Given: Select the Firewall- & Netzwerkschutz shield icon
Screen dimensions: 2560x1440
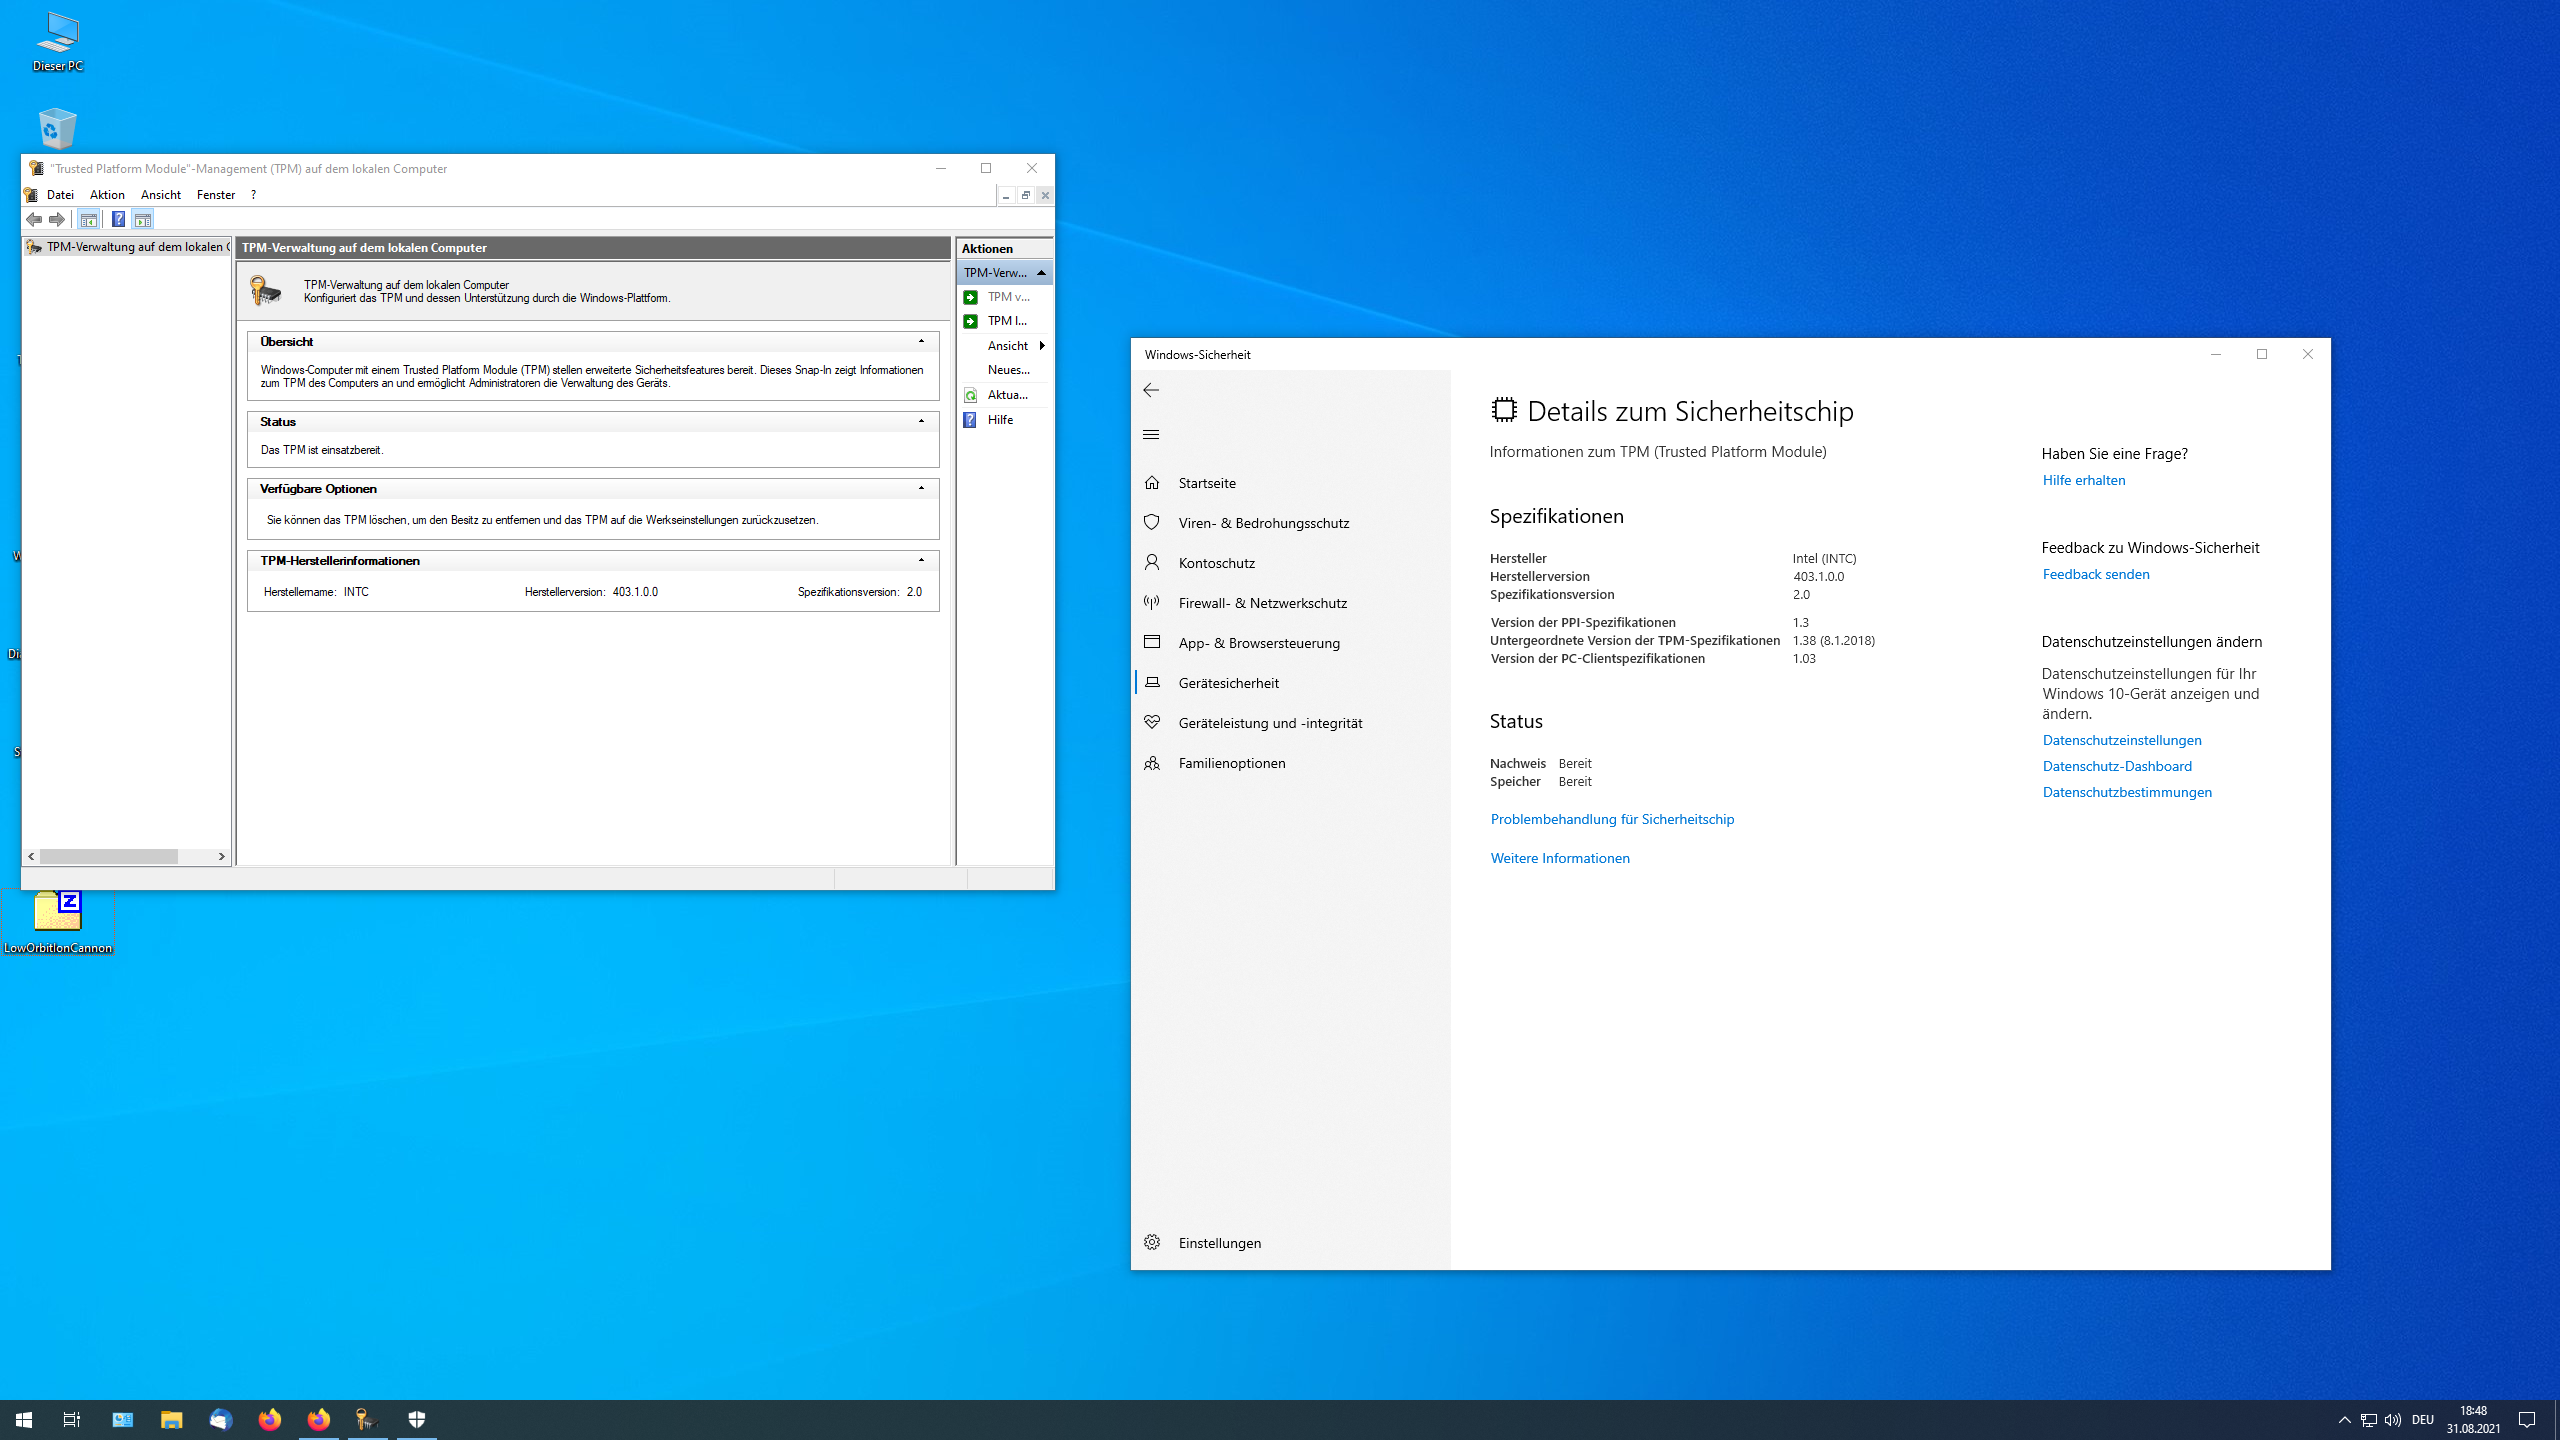Looking at the screenshot, I should (1152, 603).
